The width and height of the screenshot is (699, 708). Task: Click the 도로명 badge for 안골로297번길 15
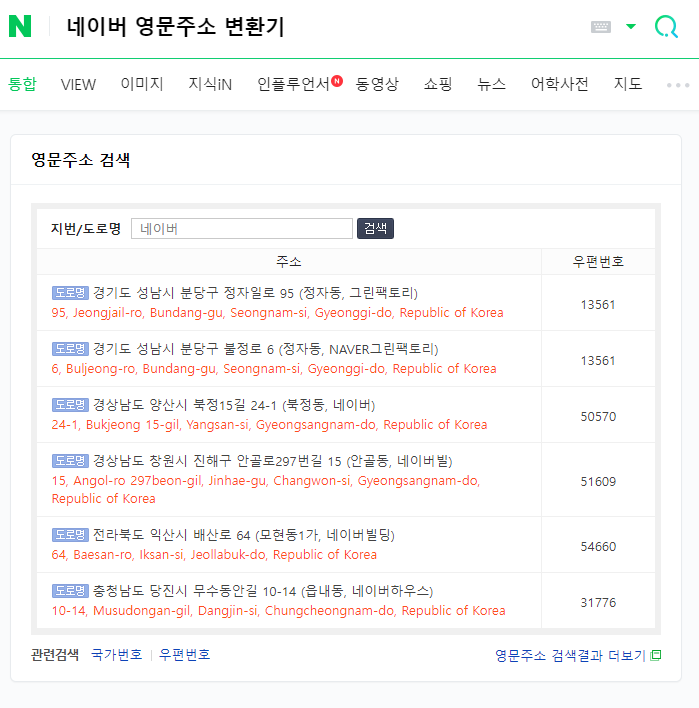point(70,461)
